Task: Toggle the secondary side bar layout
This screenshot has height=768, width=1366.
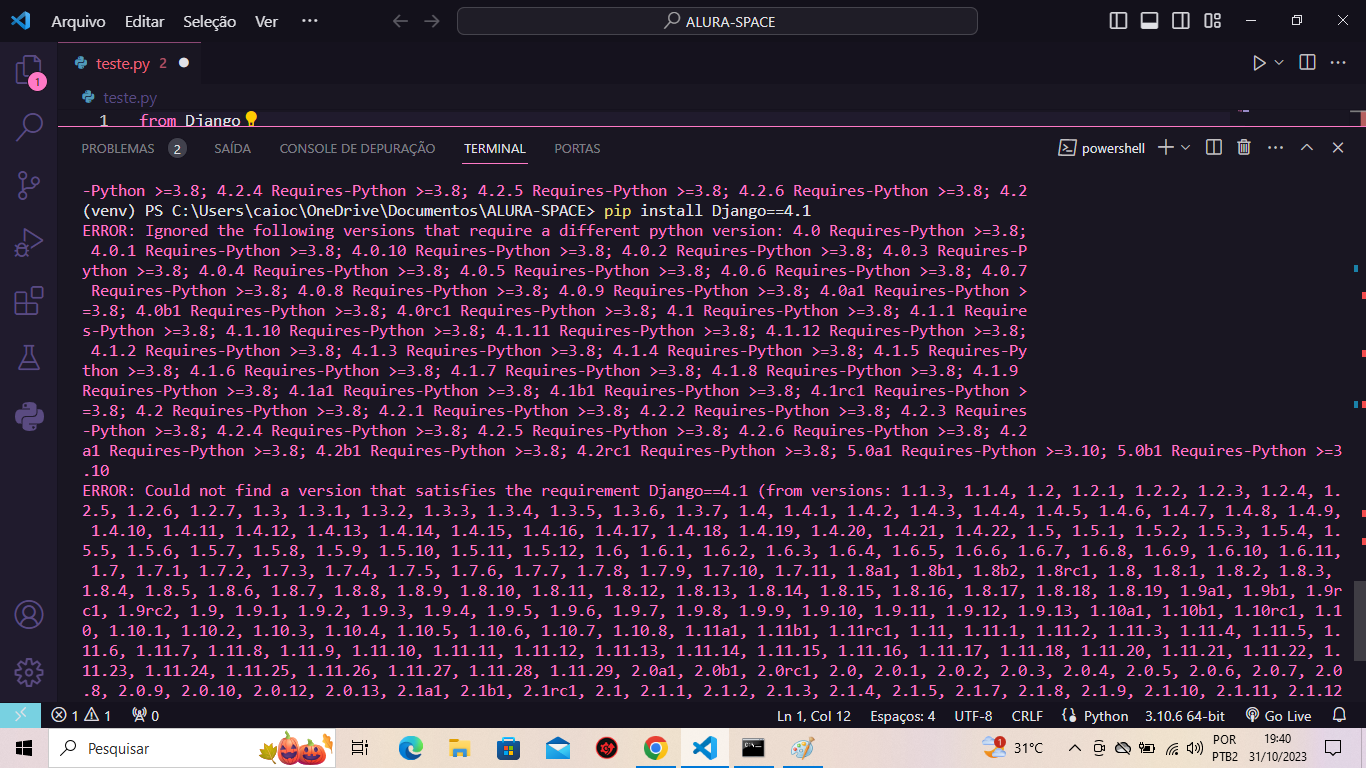Action: click(x=1181, y=21)
